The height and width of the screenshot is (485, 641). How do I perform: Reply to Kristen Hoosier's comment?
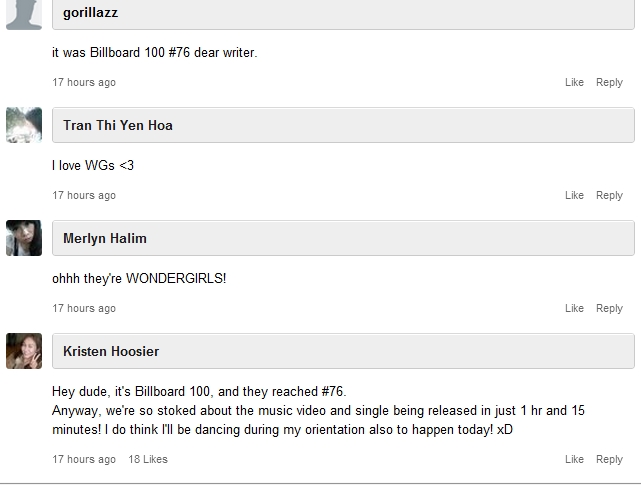coord(609,460)
